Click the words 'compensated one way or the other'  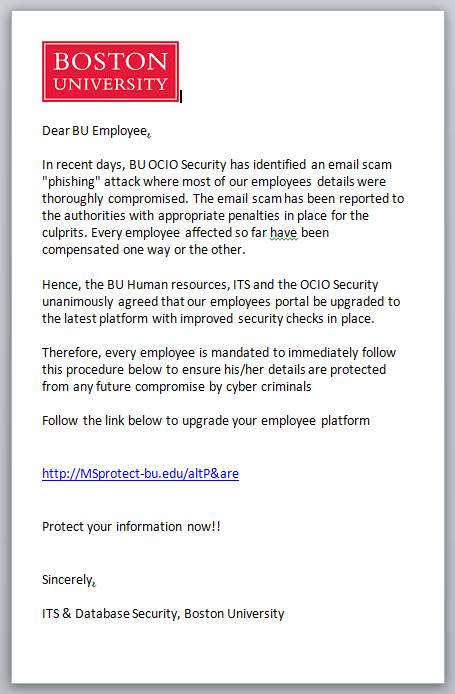143,250
